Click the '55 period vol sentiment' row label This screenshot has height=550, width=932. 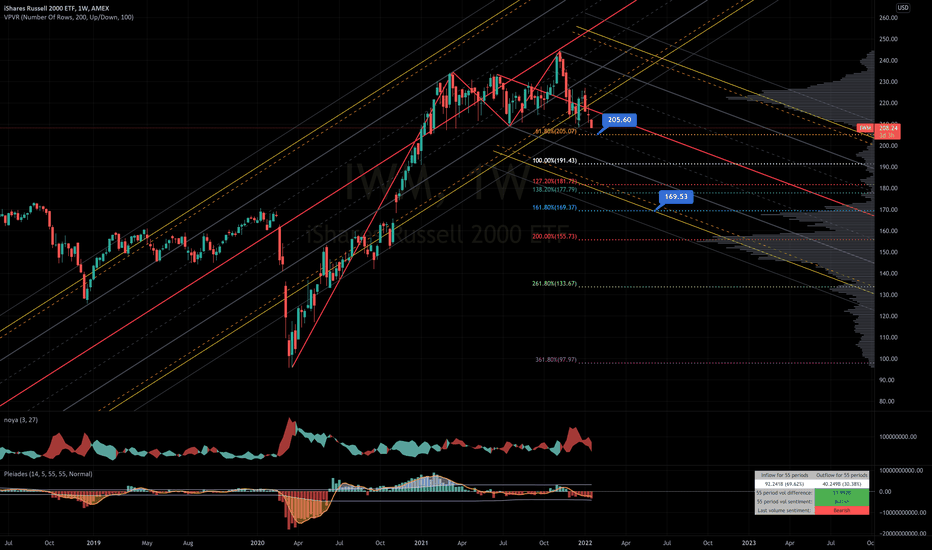[785, 502]
